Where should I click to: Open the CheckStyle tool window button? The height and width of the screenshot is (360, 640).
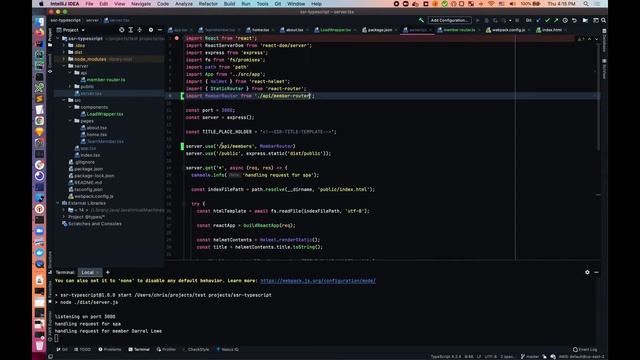196,349
